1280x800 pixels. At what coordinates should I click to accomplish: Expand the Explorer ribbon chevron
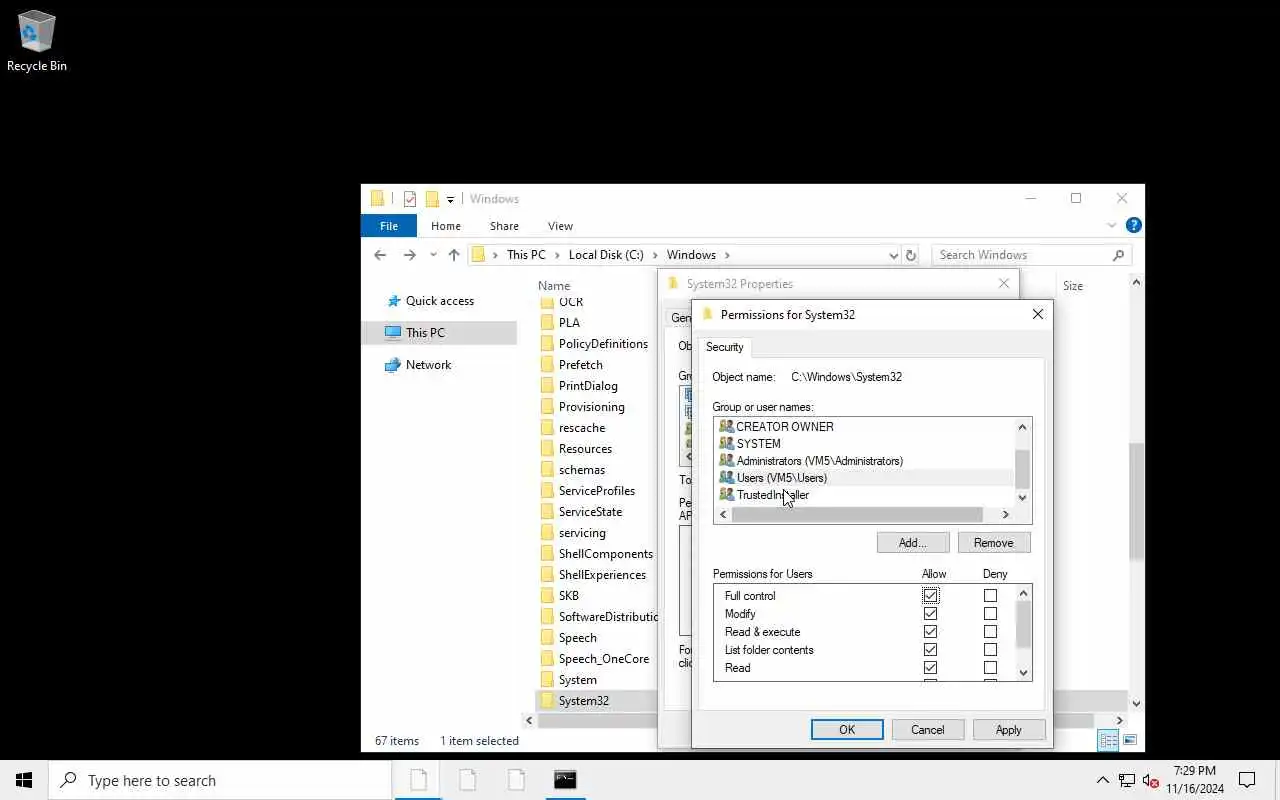pos(1112,226)
